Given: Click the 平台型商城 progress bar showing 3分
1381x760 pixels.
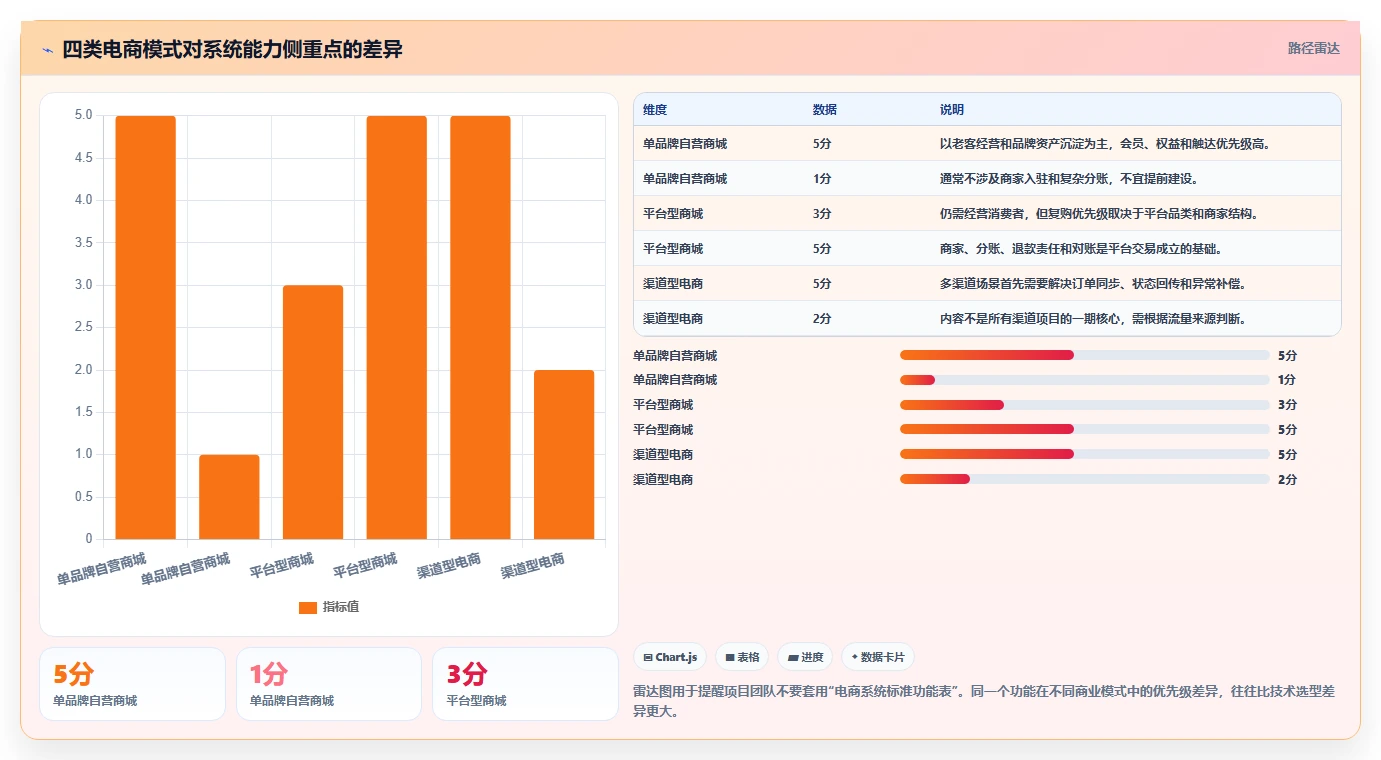Looking at the screenshot, I should coord(1085,405).
